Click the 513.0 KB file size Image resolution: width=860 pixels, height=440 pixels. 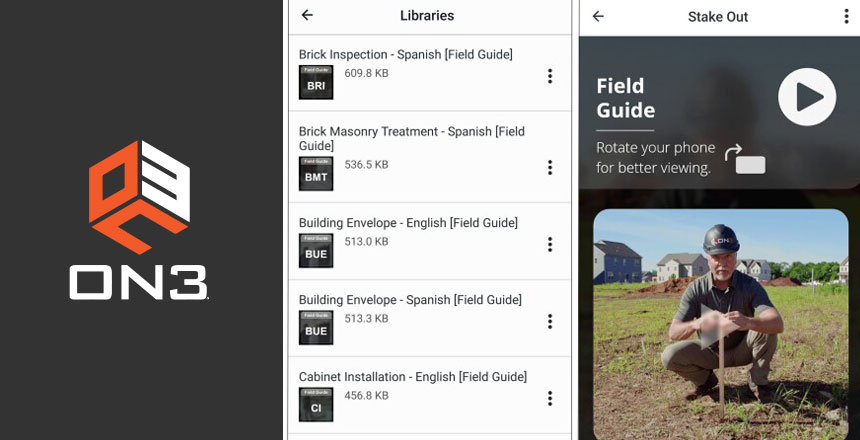click(x=366, y=241)
